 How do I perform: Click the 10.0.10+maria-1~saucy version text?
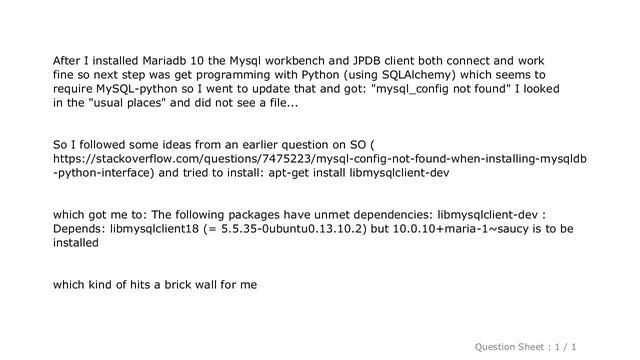pyautogui.click(x=461, y=229)
